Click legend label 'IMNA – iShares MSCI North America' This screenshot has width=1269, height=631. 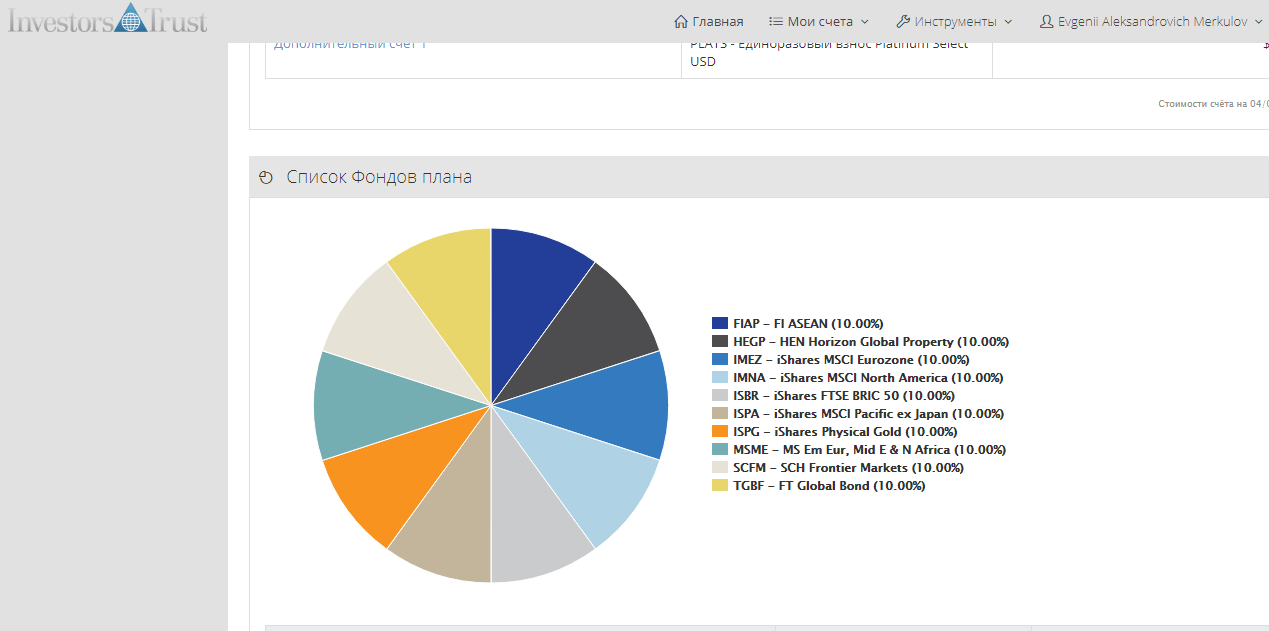point(868,378)
